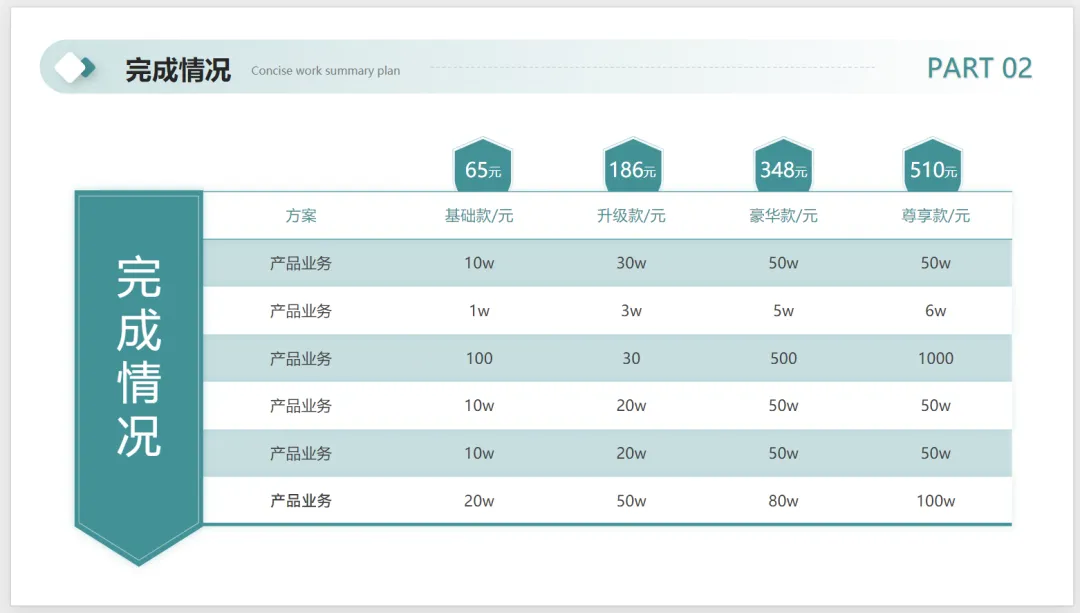Image resolution: width=1080 pixels, height=613 pixels.
Task: Click the 升级款/元 column header
Action: point(631,216)
